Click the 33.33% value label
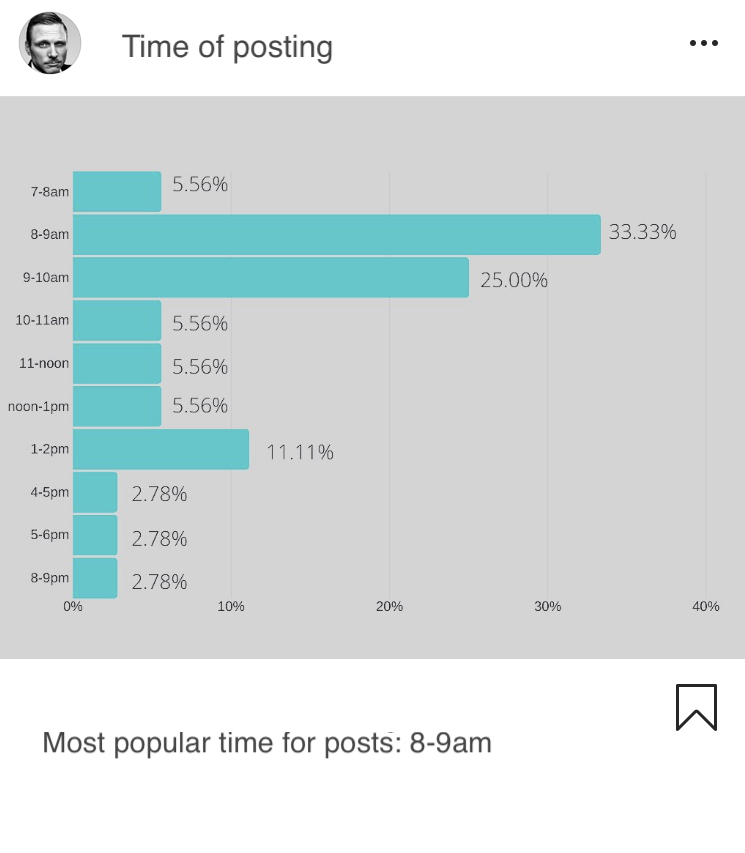The height and width of the screenshot is (853, 745). click(x=643, y=232)
